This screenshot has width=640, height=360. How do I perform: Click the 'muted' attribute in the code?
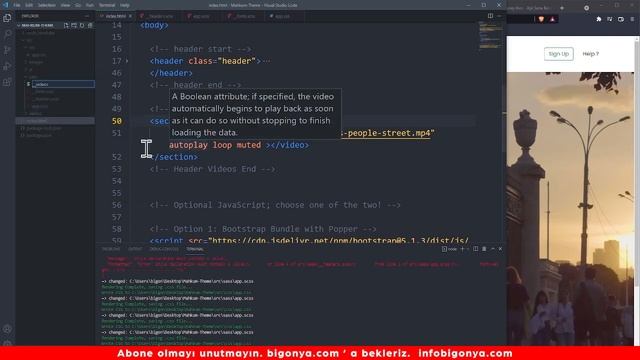(249, 145)
